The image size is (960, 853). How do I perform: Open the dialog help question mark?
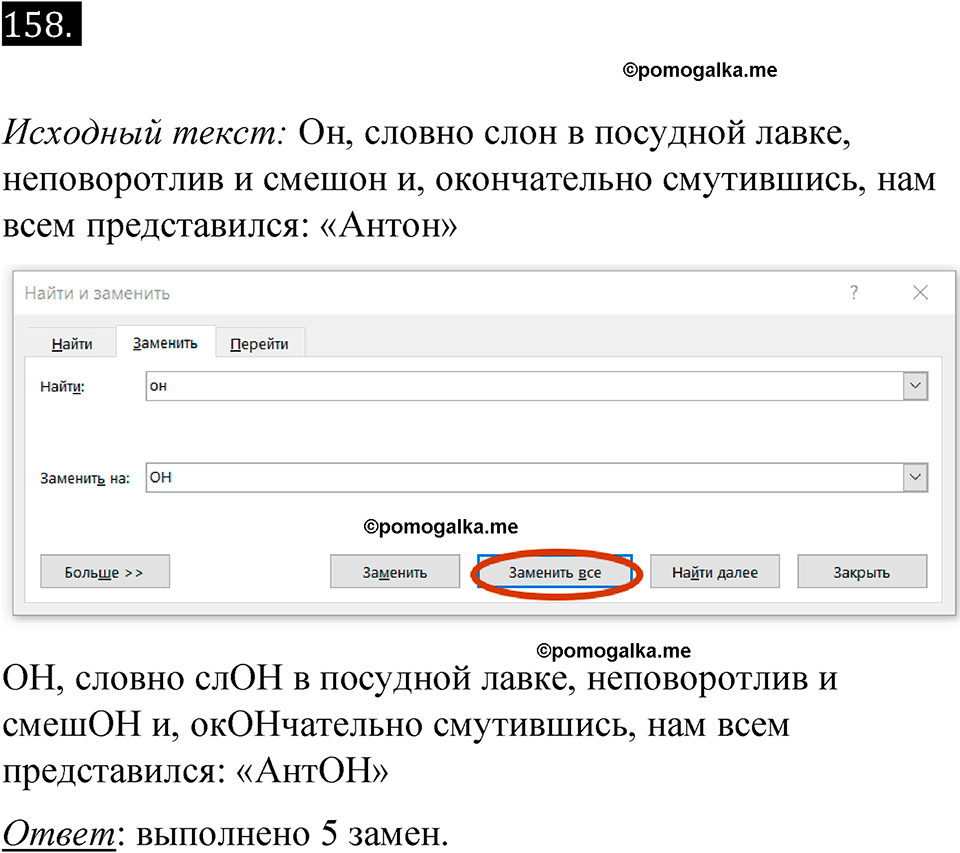(x=854, y=292)
